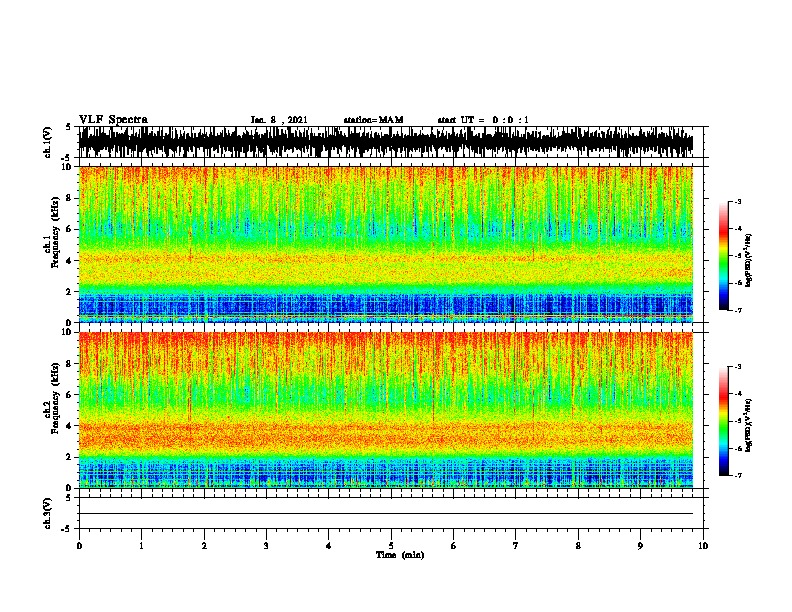
Task: Click the ch.2 frequency axis "8" tick label
Action: 69,363
